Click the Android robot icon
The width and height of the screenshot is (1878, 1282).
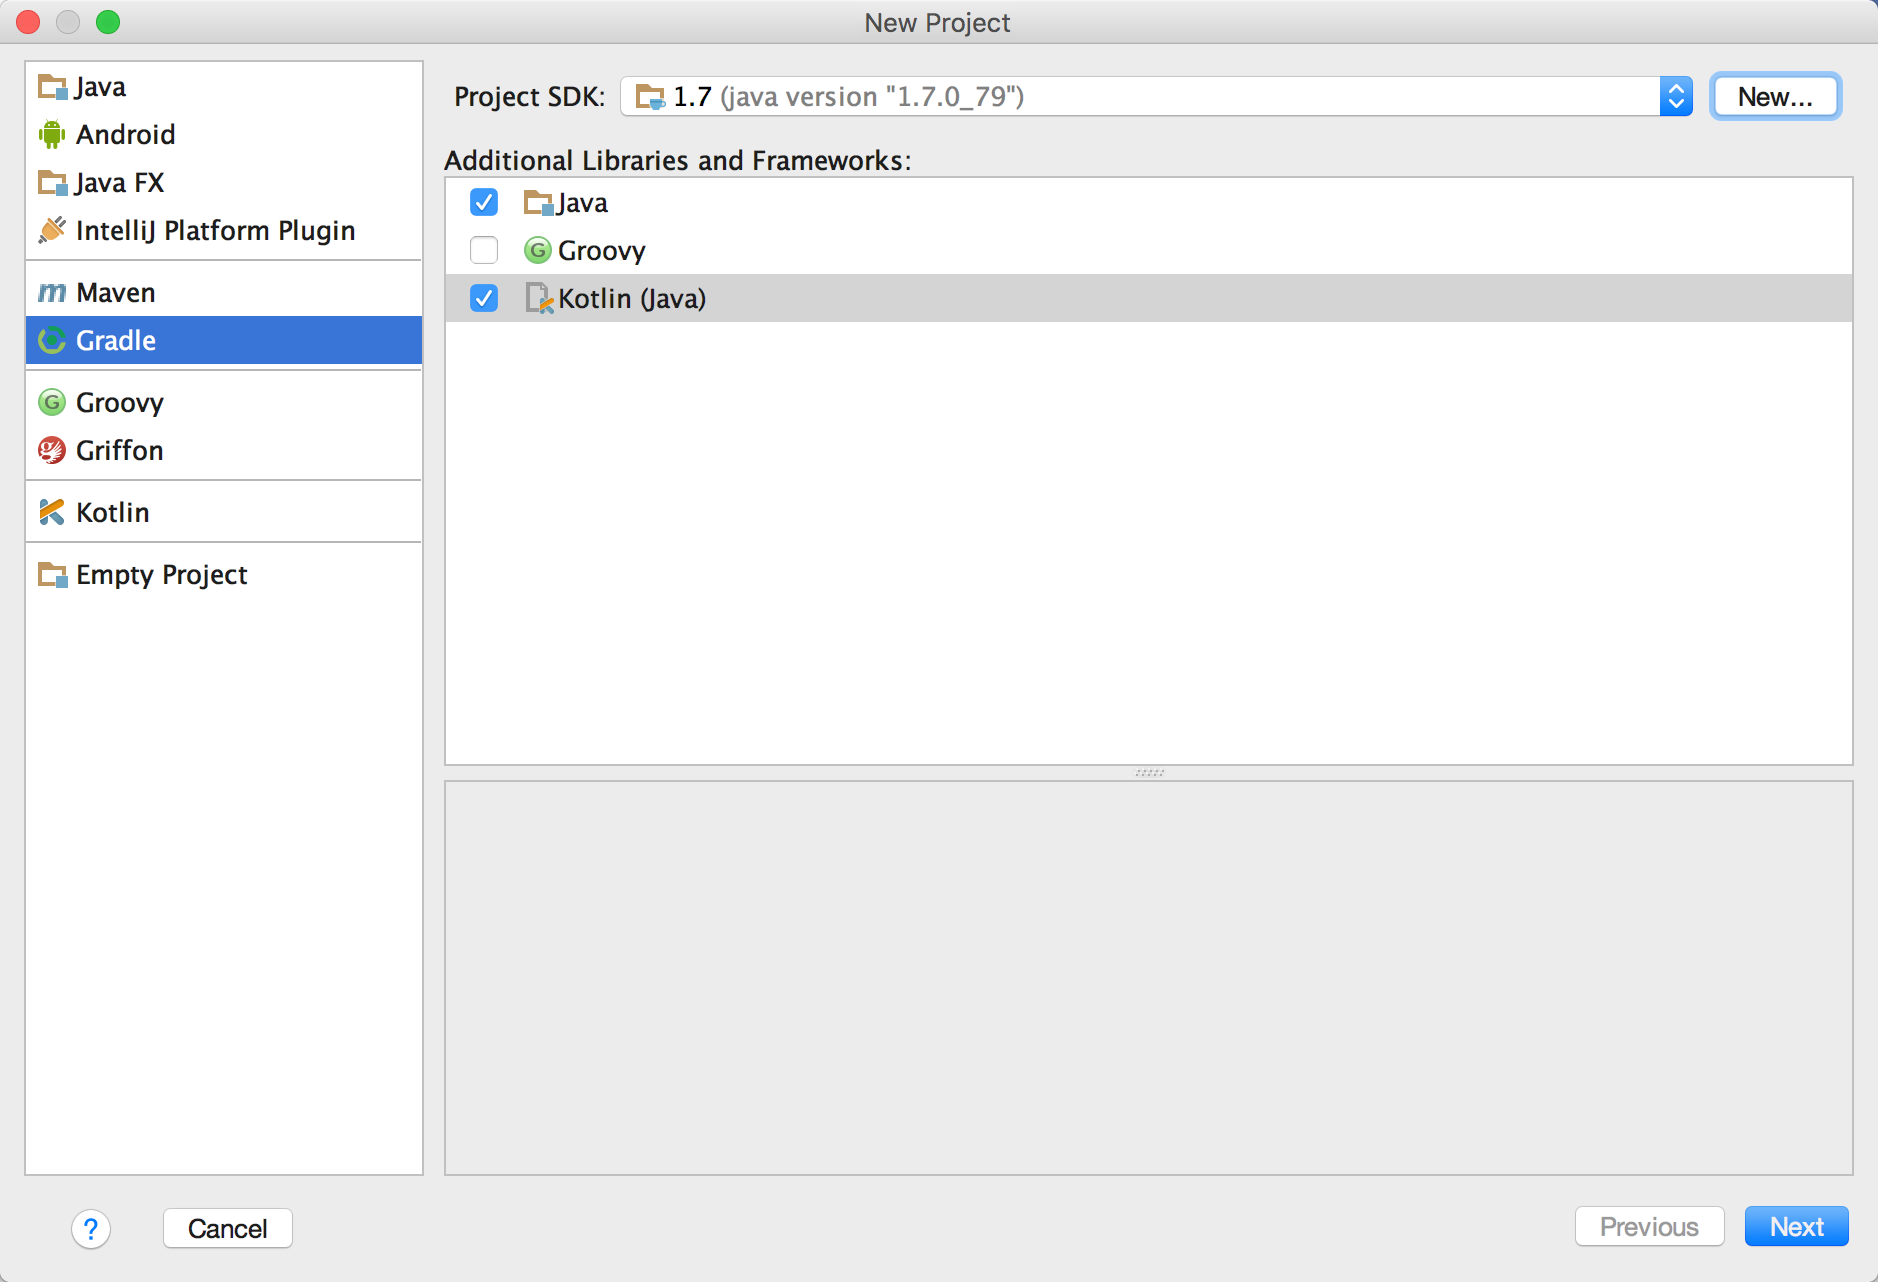(x=52, y=135)
